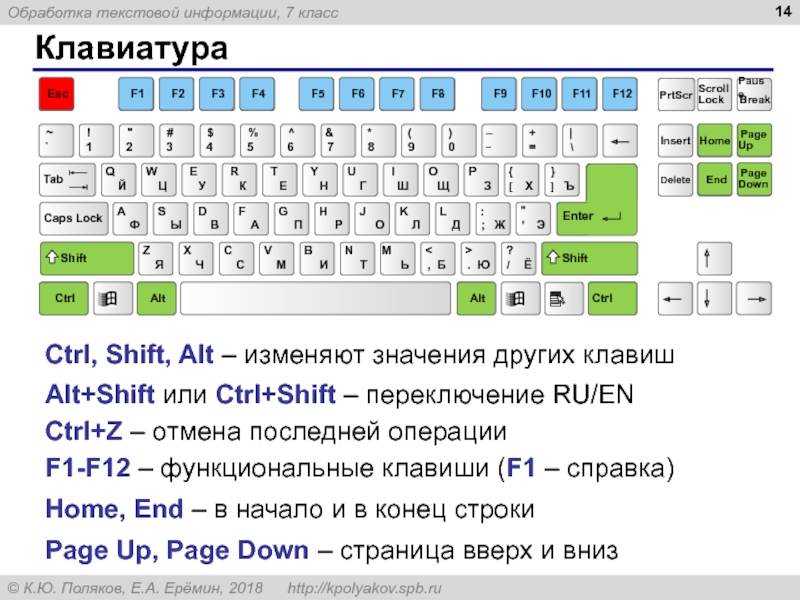
Task: Click the green End key
Action: pyautogui.click(x=715, y=180)
